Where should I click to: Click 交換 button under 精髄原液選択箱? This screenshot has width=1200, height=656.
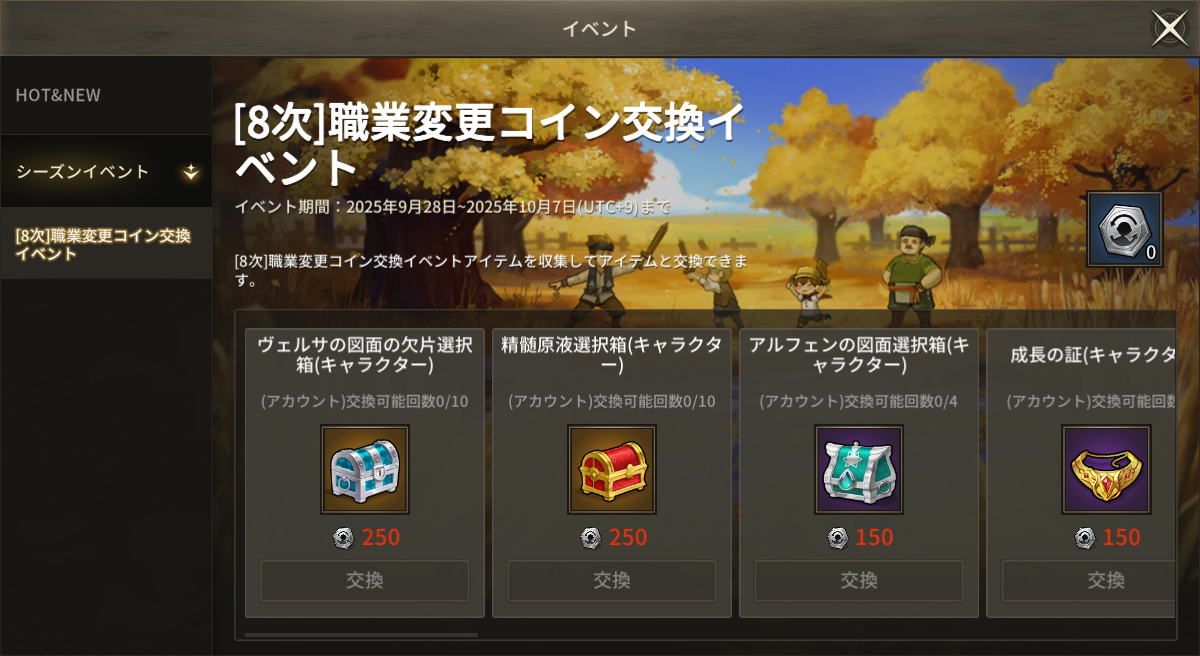(612, 581)
